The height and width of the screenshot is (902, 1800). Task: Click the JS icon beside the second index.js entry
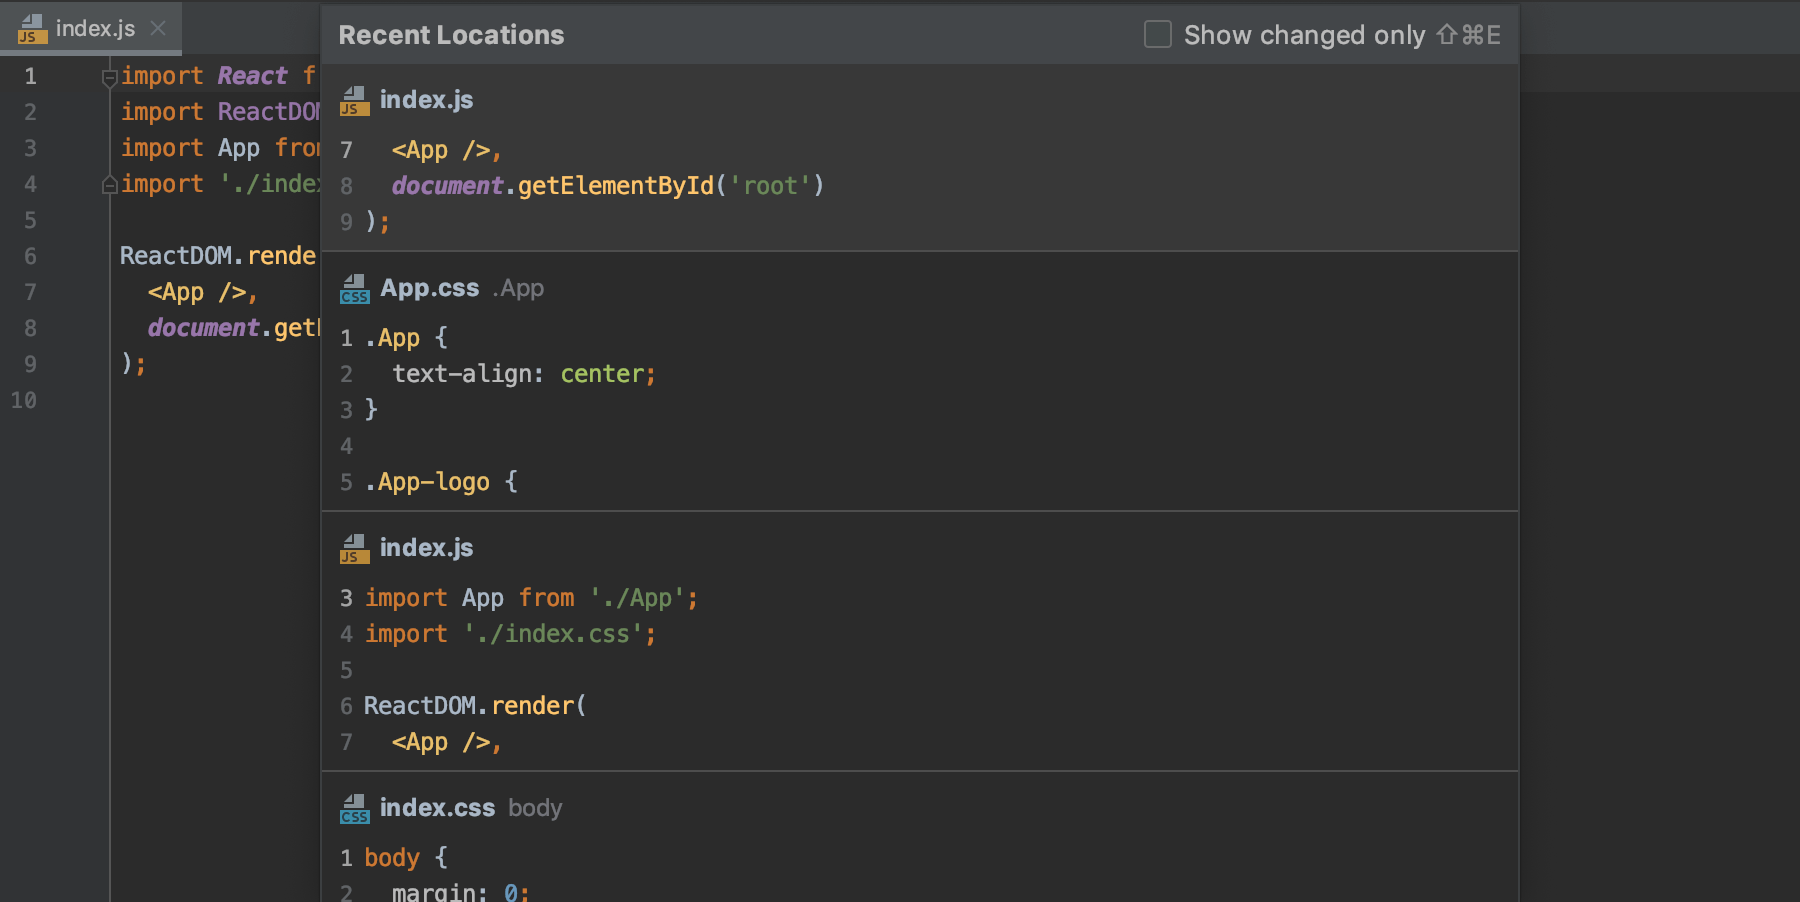[354, 547]
